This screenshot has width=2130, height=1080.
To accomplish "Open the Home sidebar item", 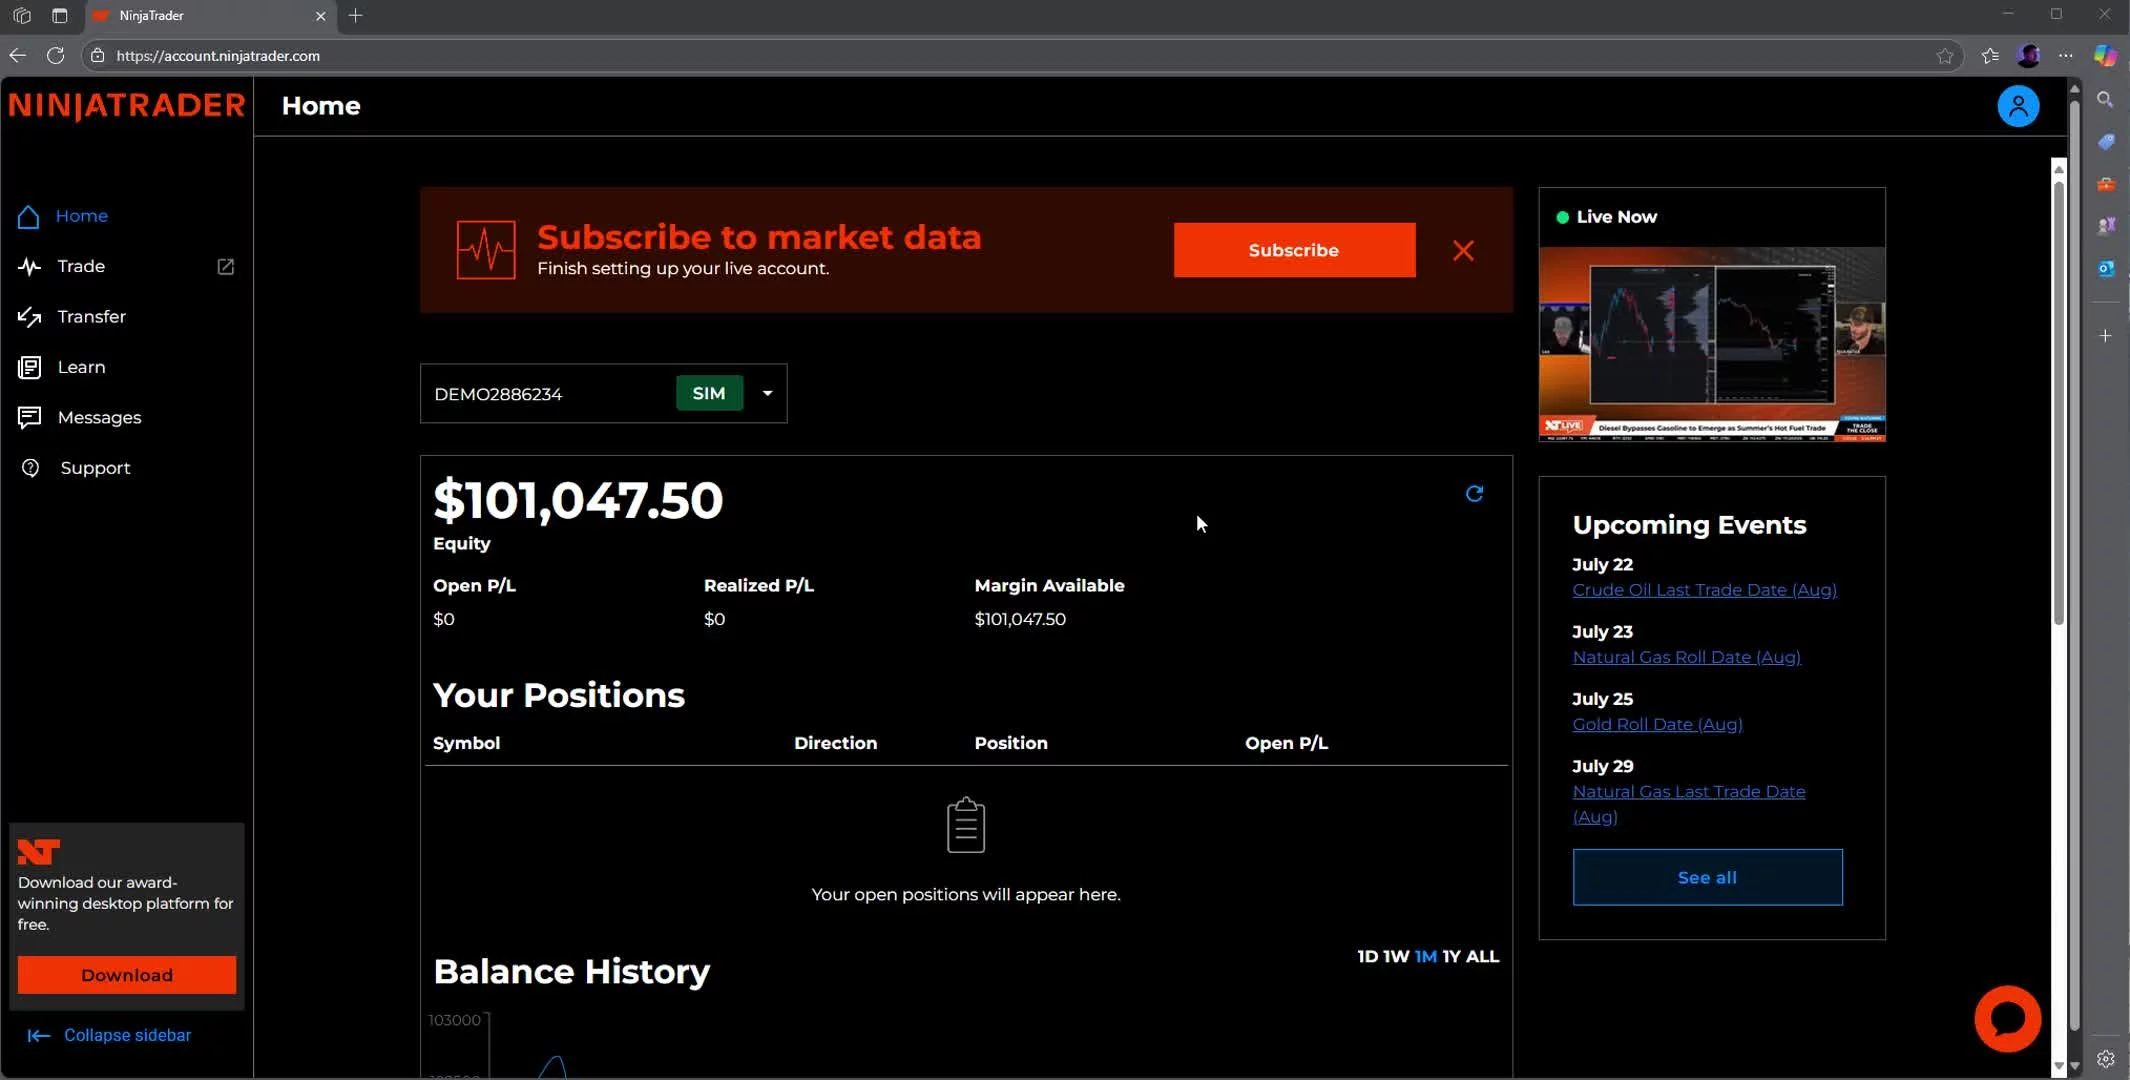I will point(81,216).
